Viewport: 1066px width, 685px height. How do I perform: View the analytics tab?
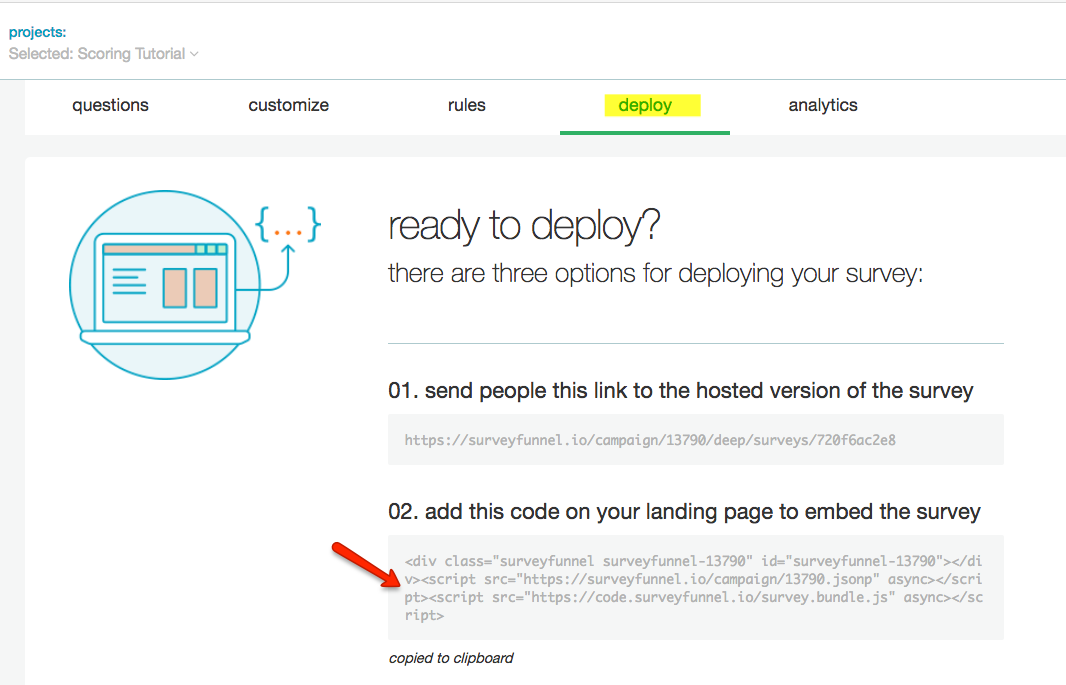click(822, 105)
